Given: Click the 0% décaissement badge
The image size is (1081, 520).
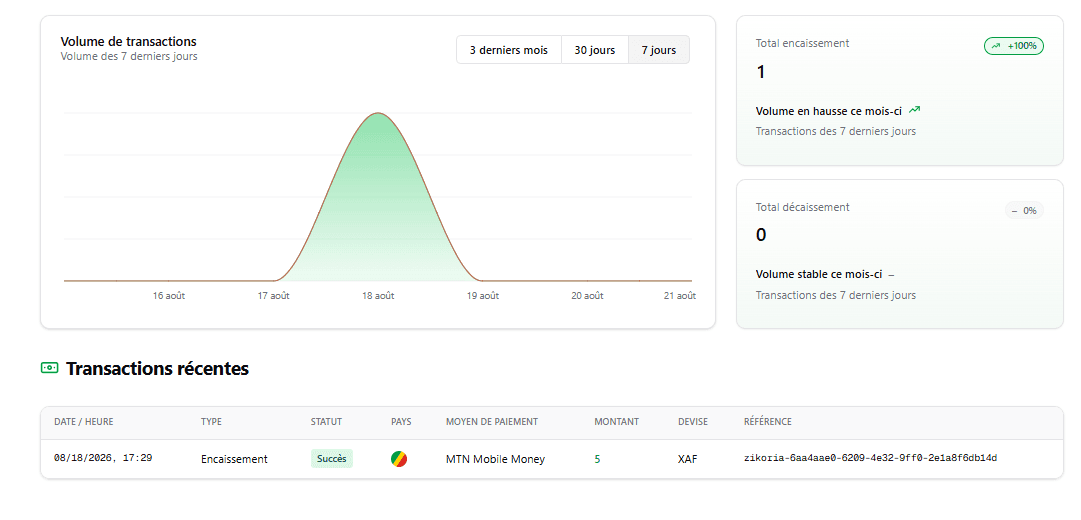Looking at the screenshot, I should click(x=1024, y=210).
